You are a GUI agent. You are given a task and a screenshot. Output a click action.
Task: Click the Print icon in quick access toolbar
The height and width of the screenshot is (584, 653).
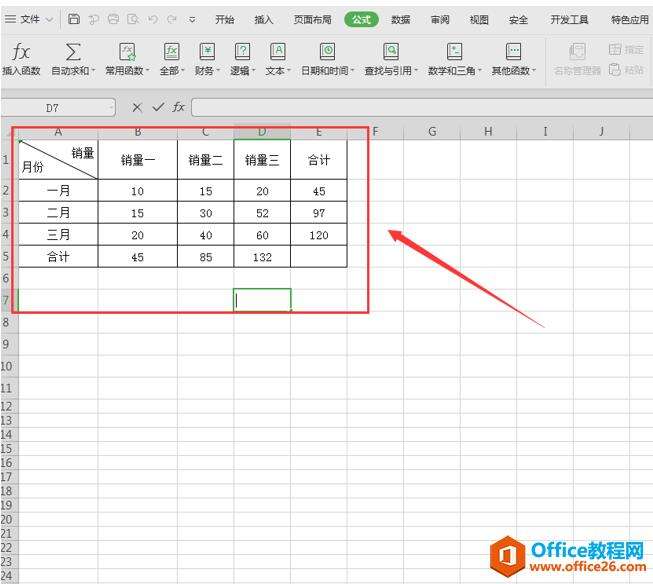click(113, 19)
